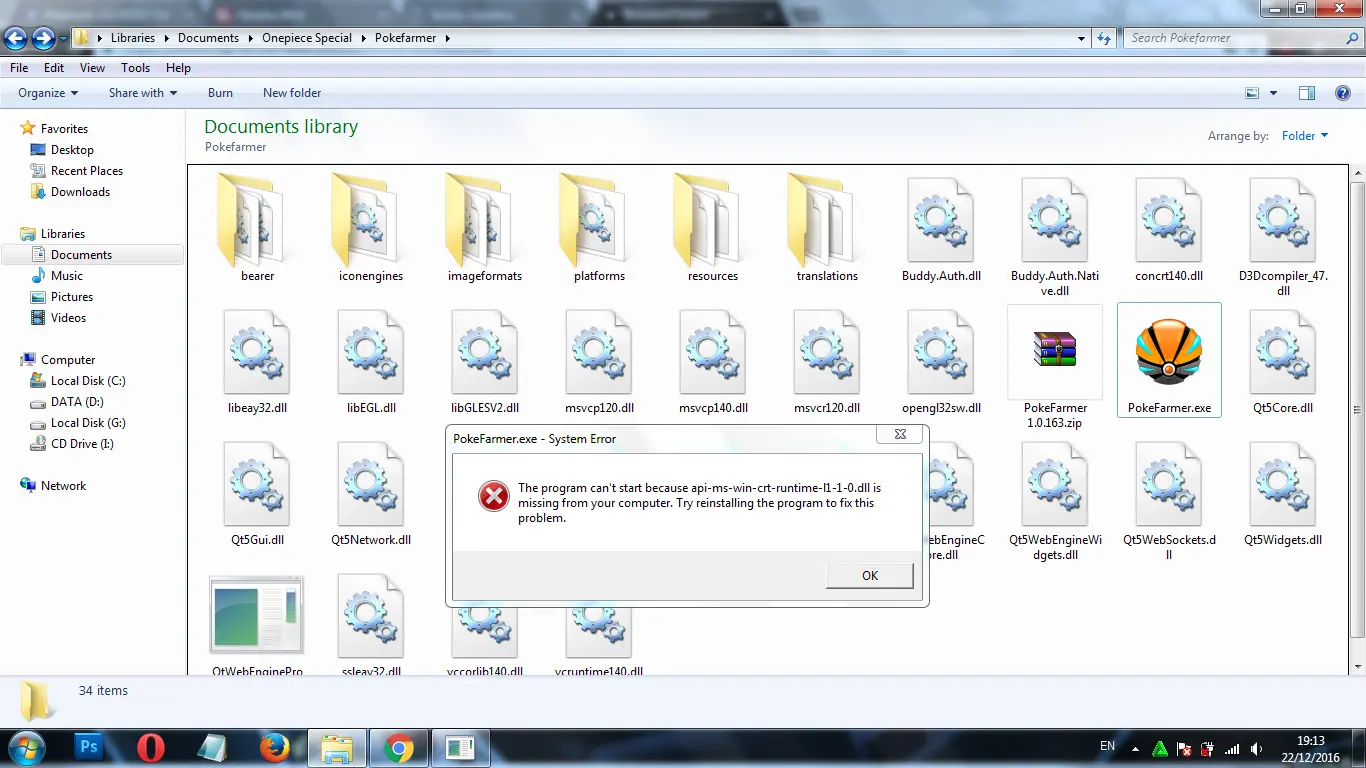Select the Qt5Network.dll file
The width and height of the screenshot is (1366, 768).
pos(371,494)
